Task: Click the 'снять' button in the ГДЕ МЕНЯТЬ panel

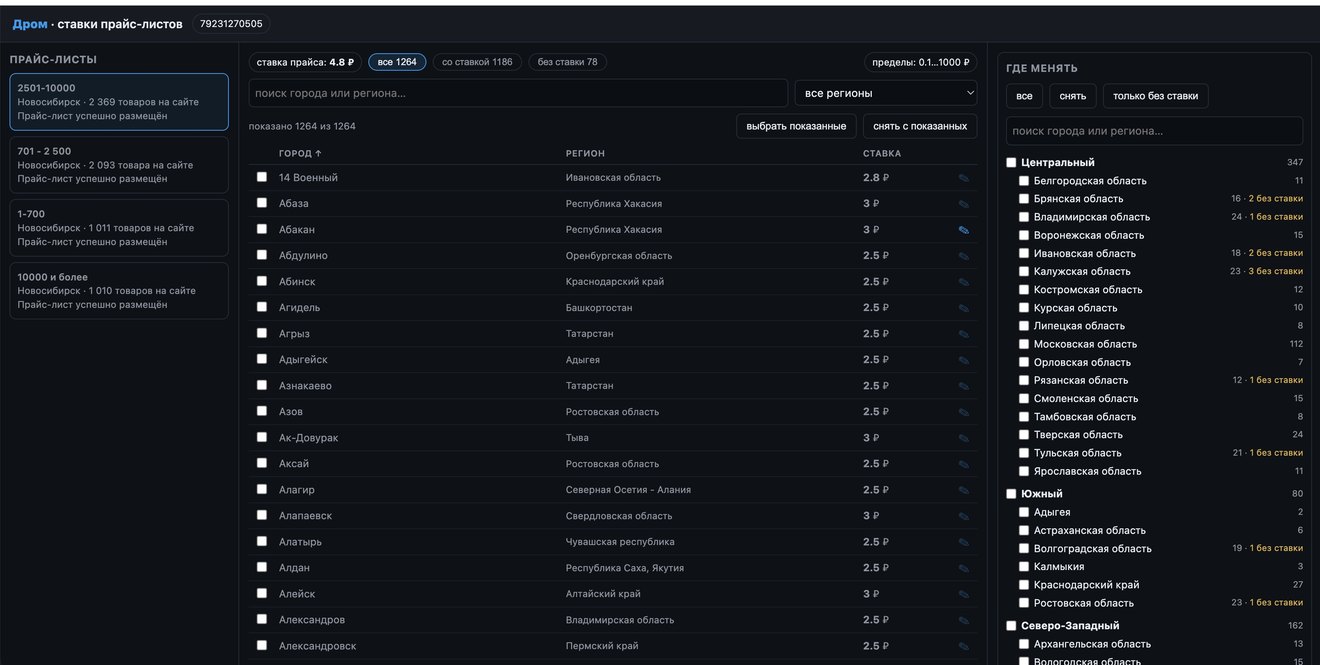Action: 1072,96
